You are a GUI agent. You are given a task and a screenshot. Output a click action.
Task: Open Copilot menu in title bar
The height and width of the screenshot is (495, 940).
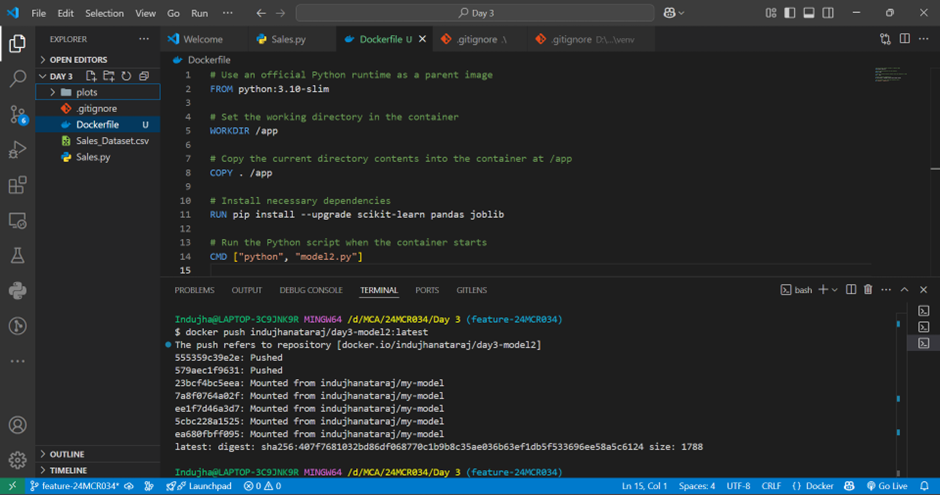674,13
